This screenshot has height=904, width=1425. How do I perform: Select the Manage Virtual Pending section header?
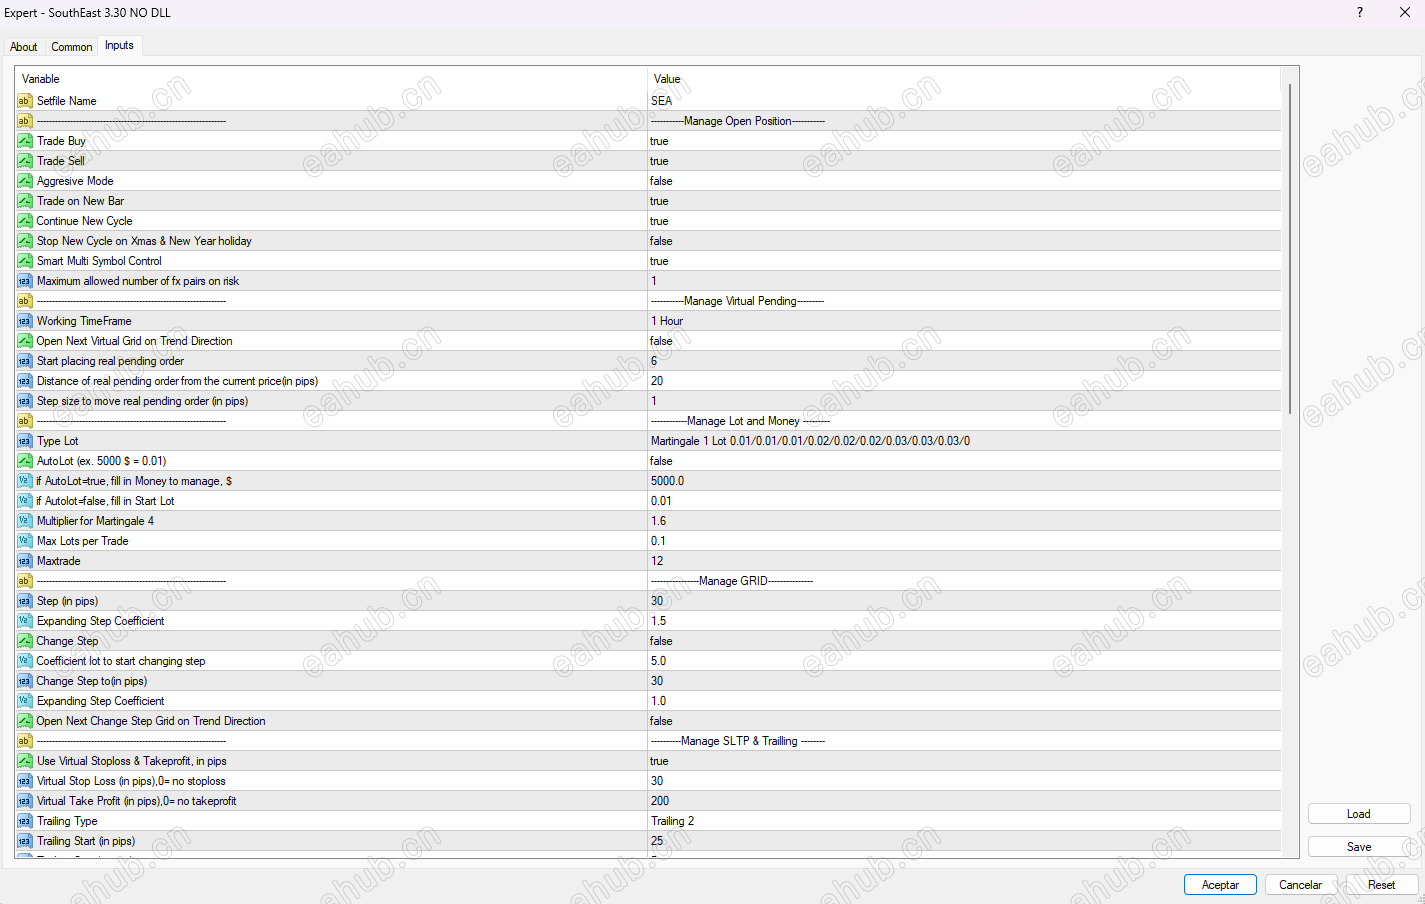pyautogui.click(x=737, y=301)
